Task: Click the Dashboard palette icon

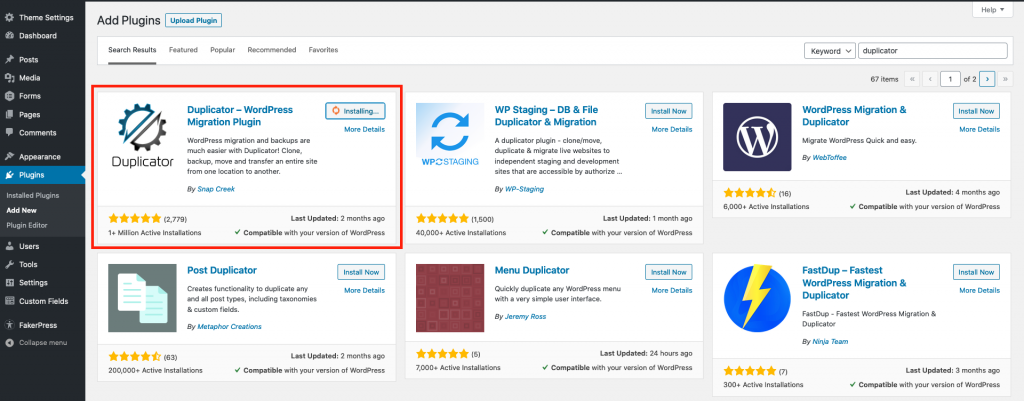Action: pyautogui.click(x=9, y=36)
